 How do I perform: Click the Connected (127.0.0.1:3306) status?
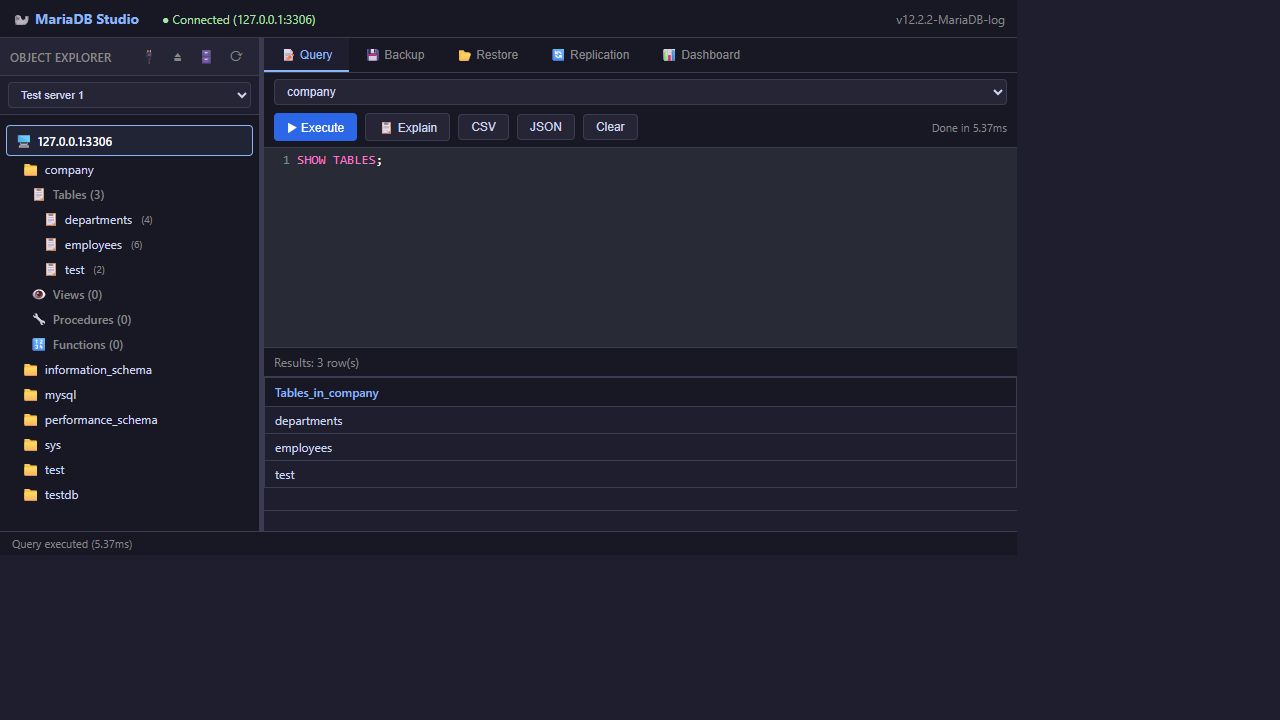click(239, 20)
